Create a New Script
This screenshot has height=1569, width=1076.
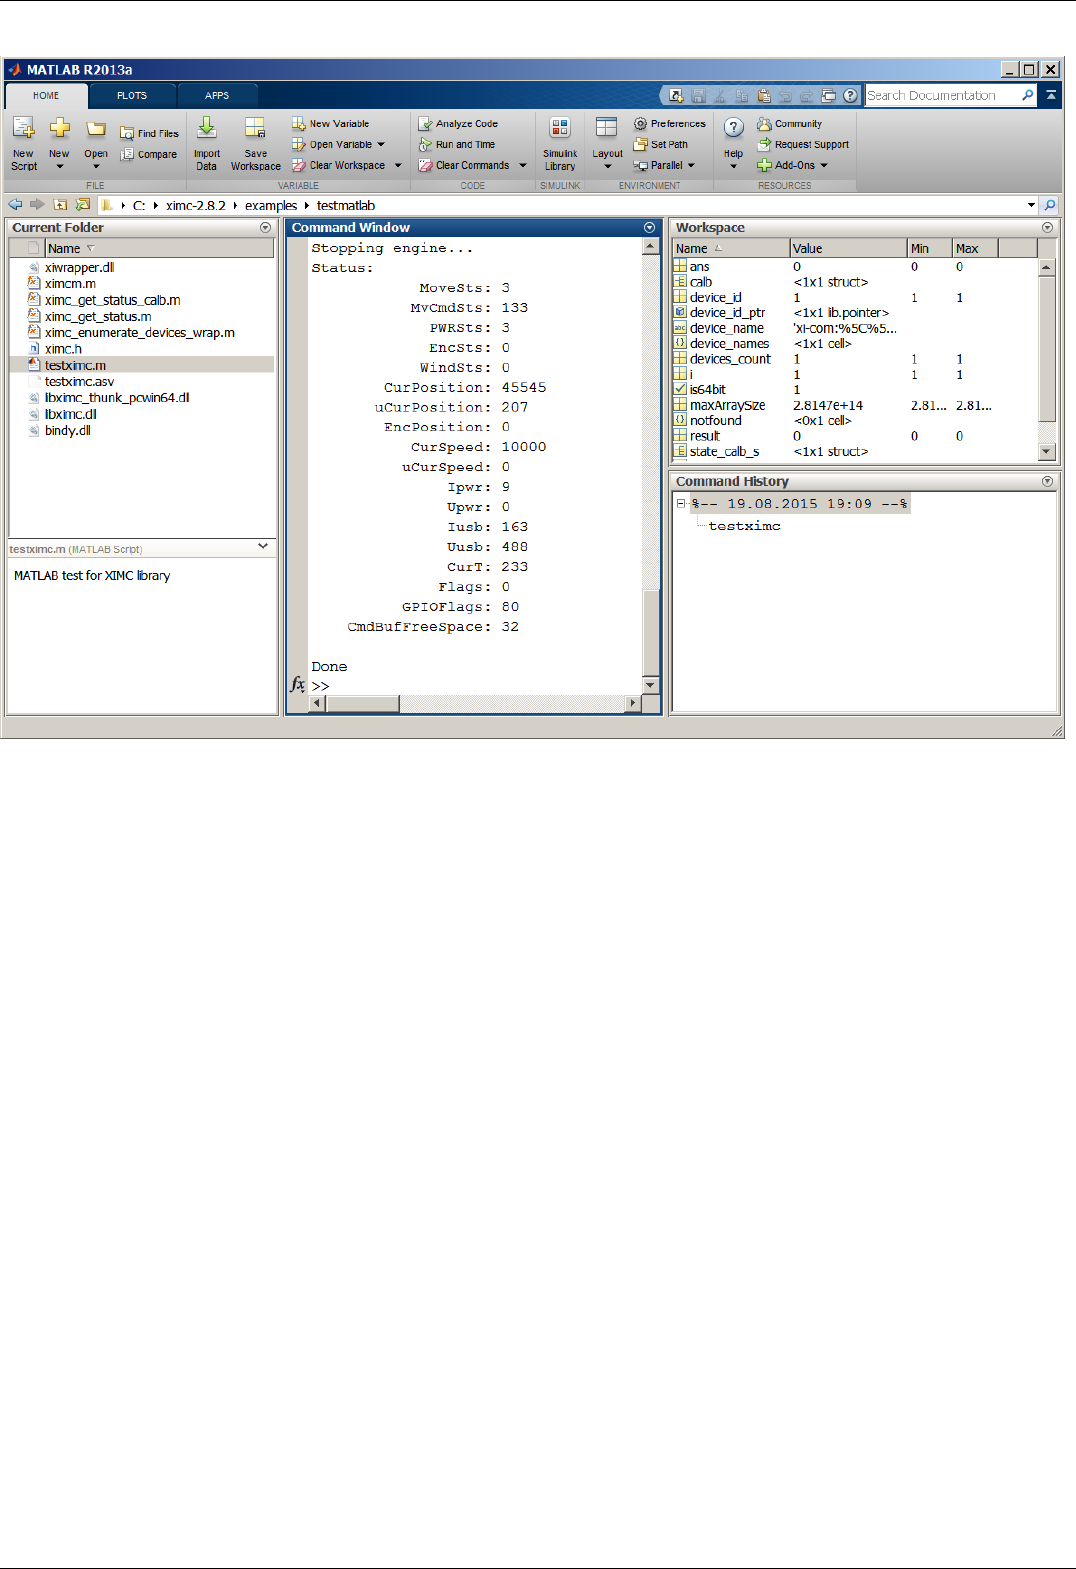[x=24, y=143]
